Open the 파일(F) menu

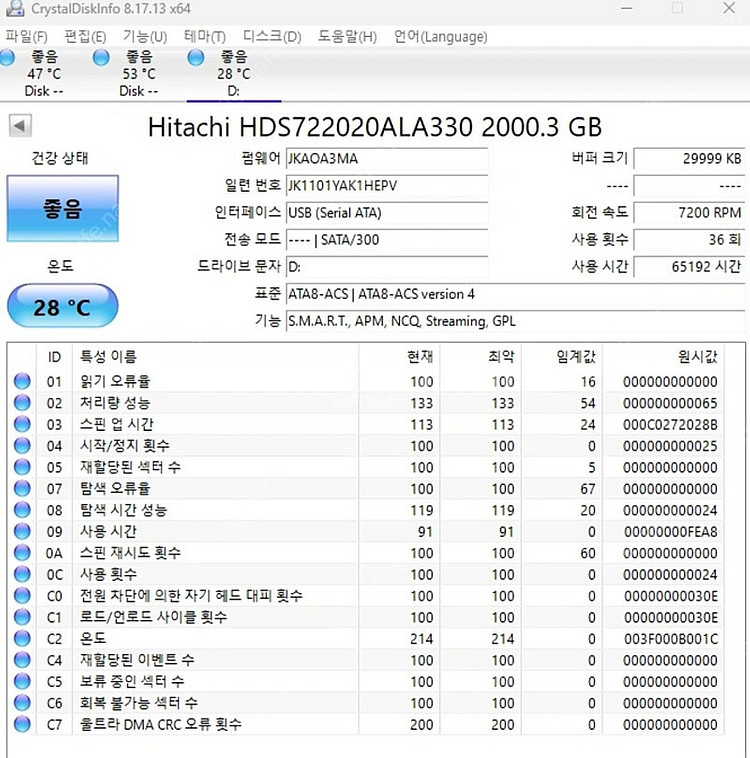pyautogui.click(x=26, y=37)
